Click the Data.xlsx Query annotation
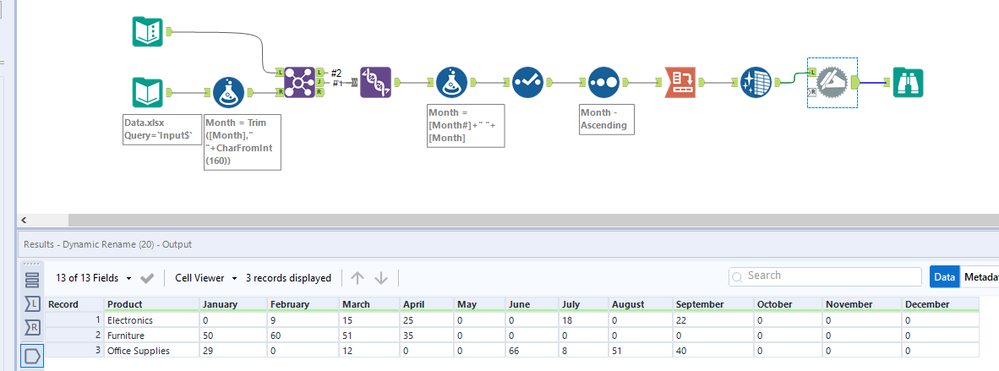This screenshot has height=371, width=999. point(161,129)
